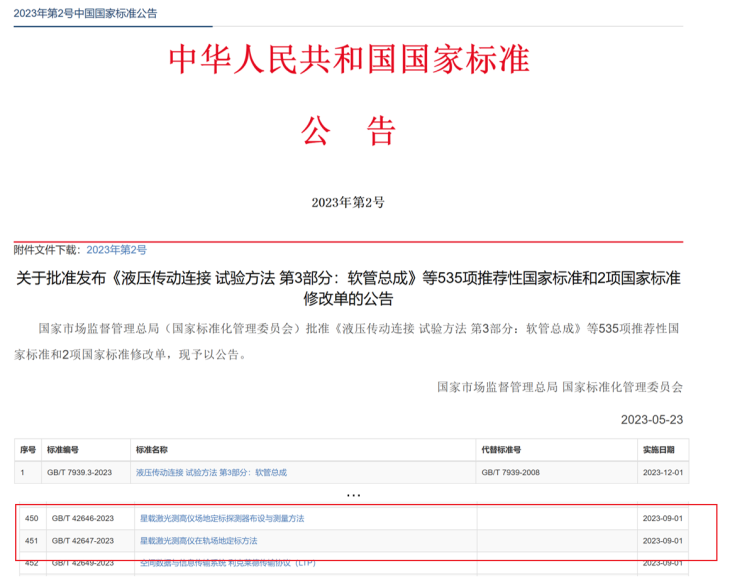
Task: Click the red 中华人民共和国国家标准 heading
Action: (x=348, y=61)
